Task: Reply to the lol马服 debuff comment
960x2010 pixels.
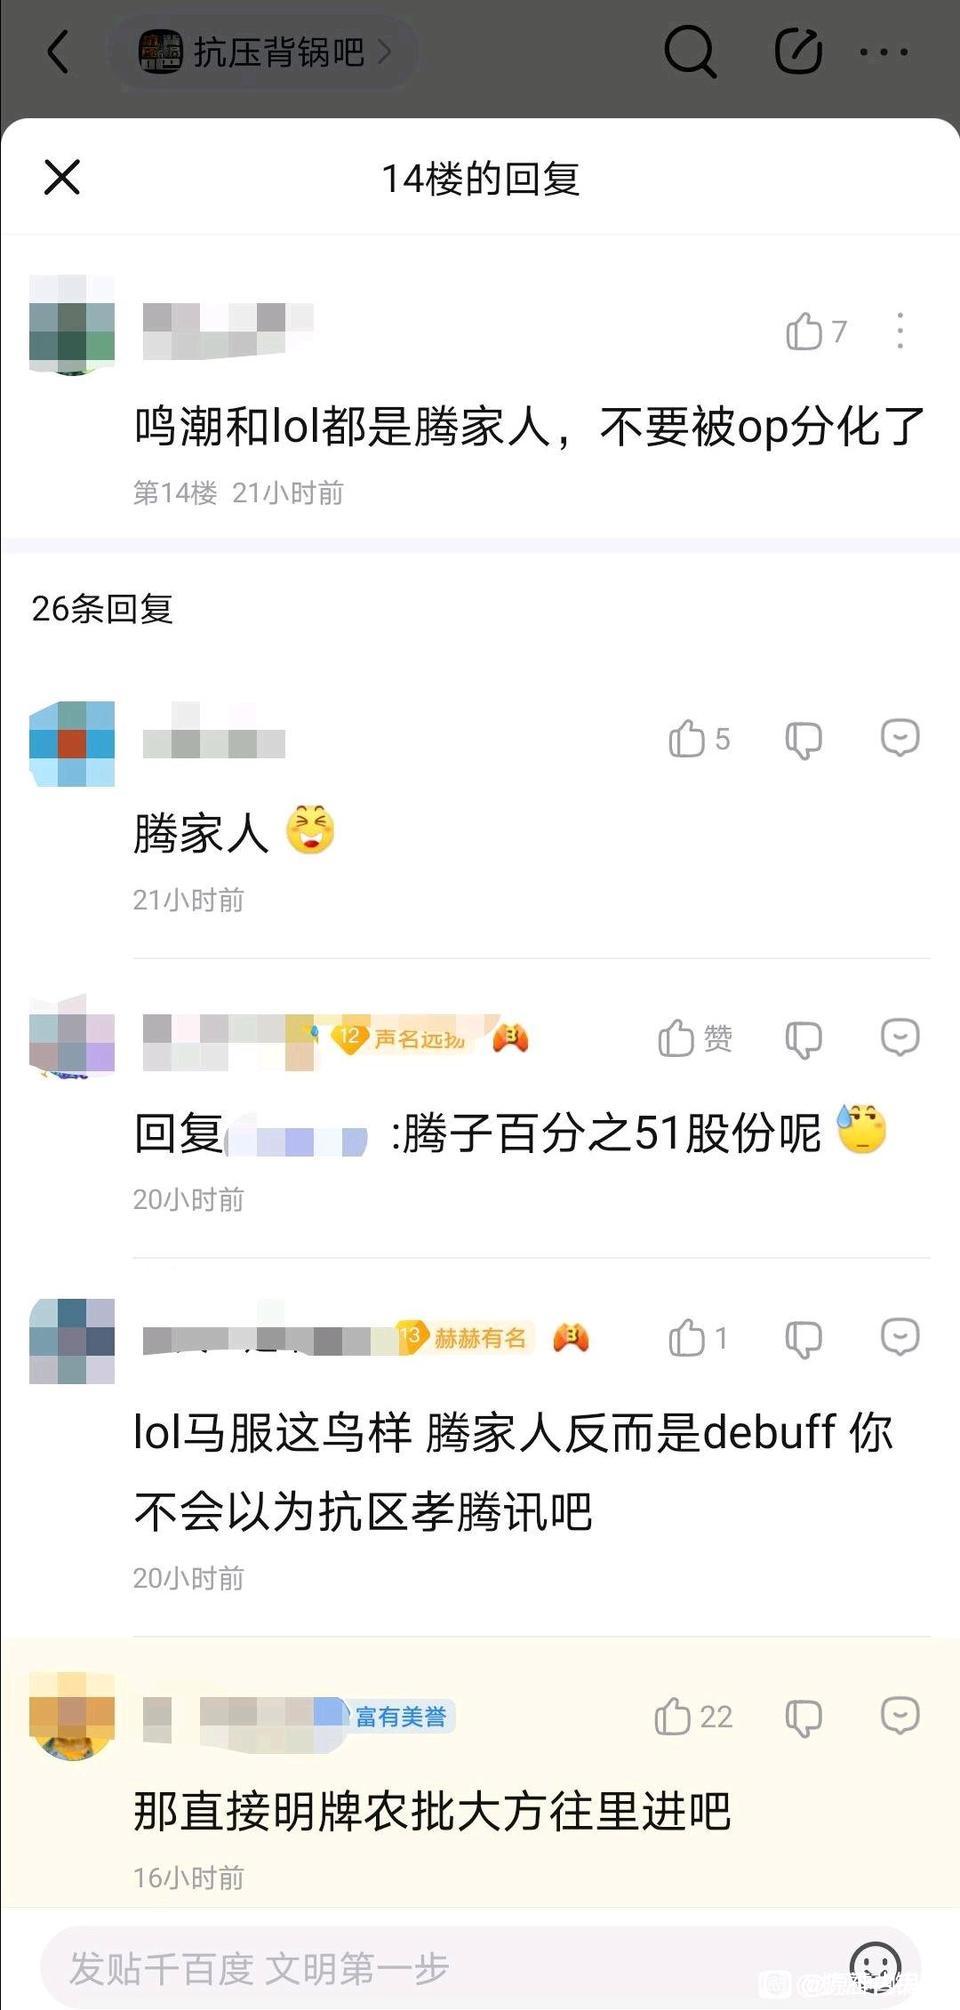Action: 900,1336
